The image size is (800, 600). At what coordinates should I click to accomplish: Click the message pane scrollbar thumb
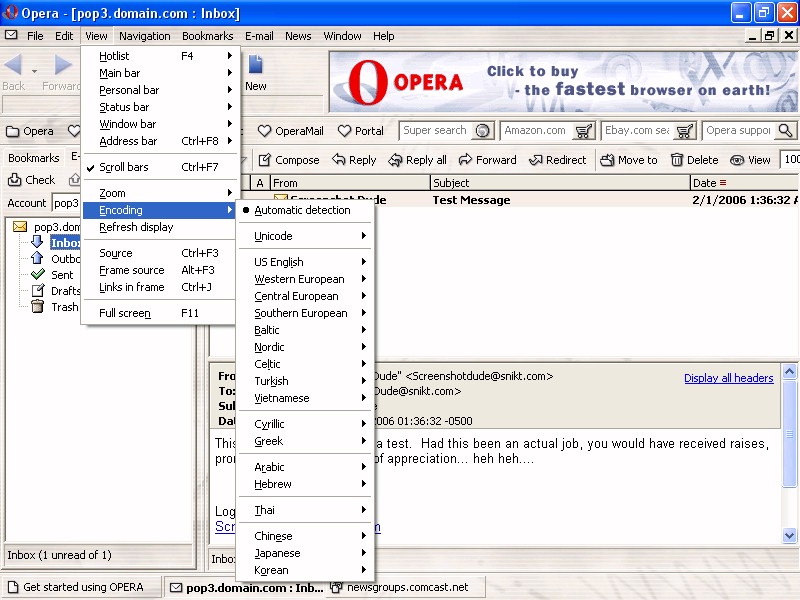tap(789, 434)
